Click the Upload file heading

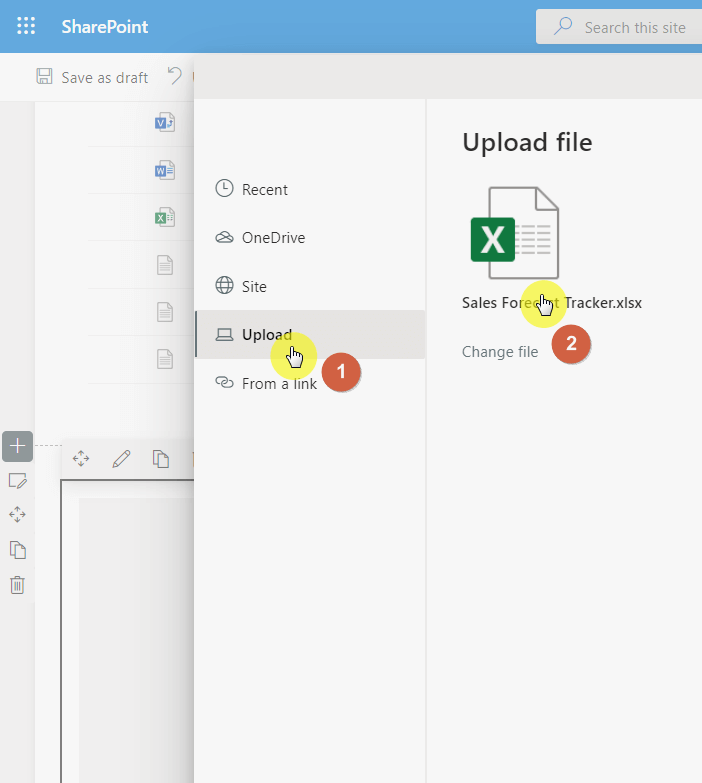(x=527, y=143)
